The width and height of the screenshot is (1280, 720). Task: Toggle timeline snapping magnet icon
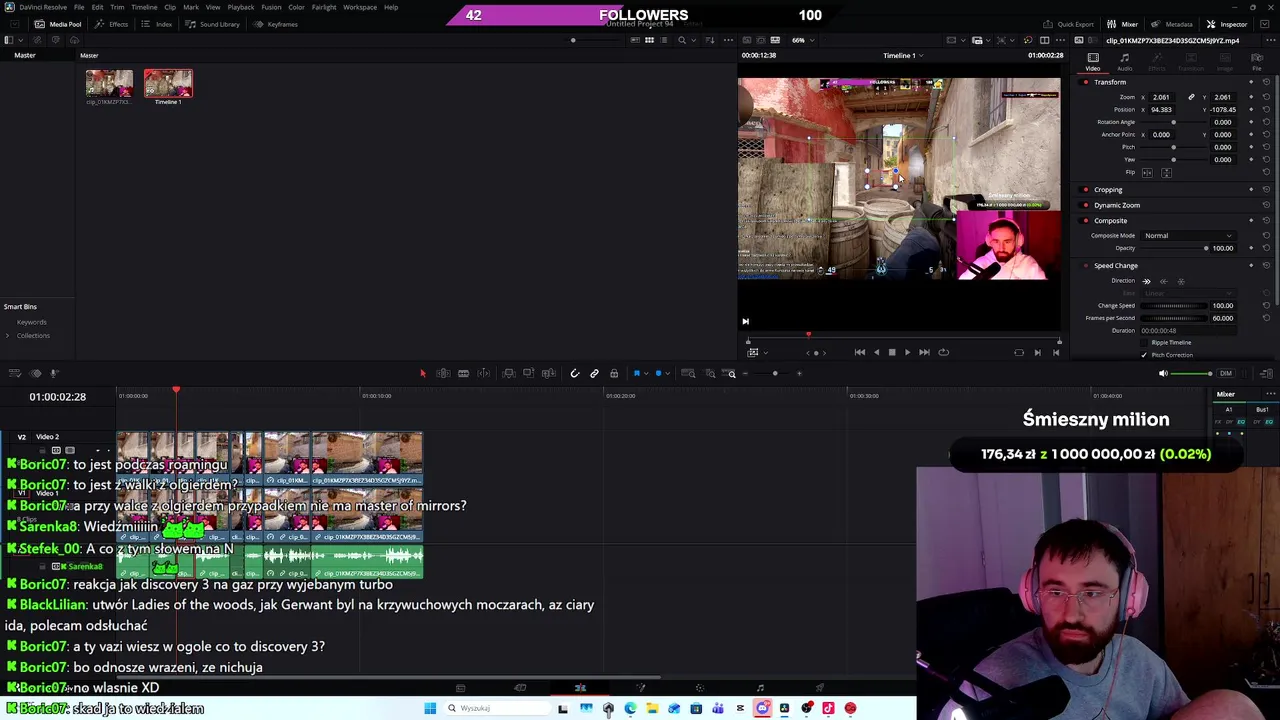pyautogui.click(x=574, y=373)
